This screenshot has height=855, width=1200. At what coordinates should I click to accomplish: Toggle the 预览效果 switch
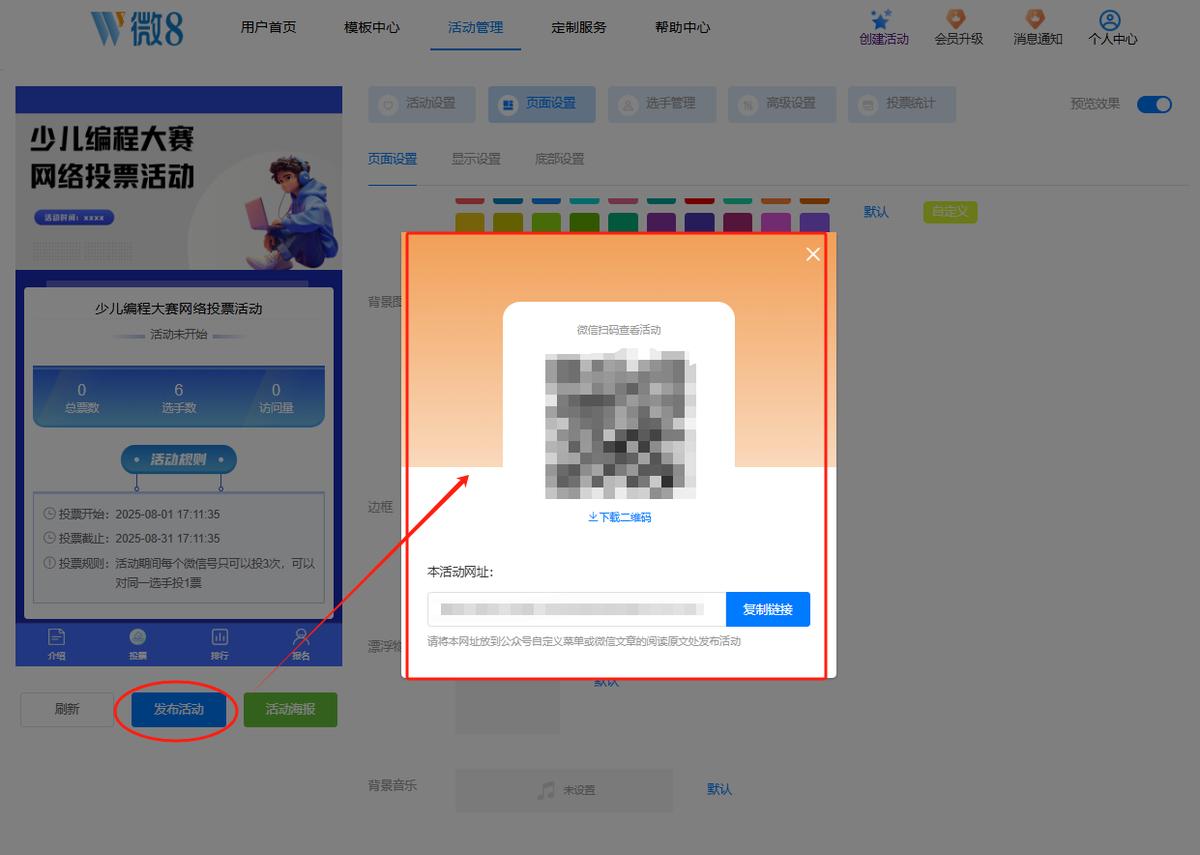click(1154, 104)
